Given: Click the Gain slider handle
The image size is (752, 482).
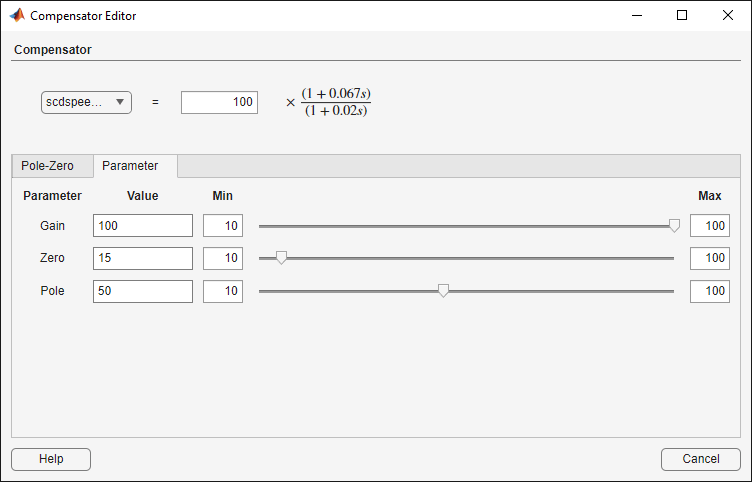Looking at the screenshot, I should tap(674, 226).
